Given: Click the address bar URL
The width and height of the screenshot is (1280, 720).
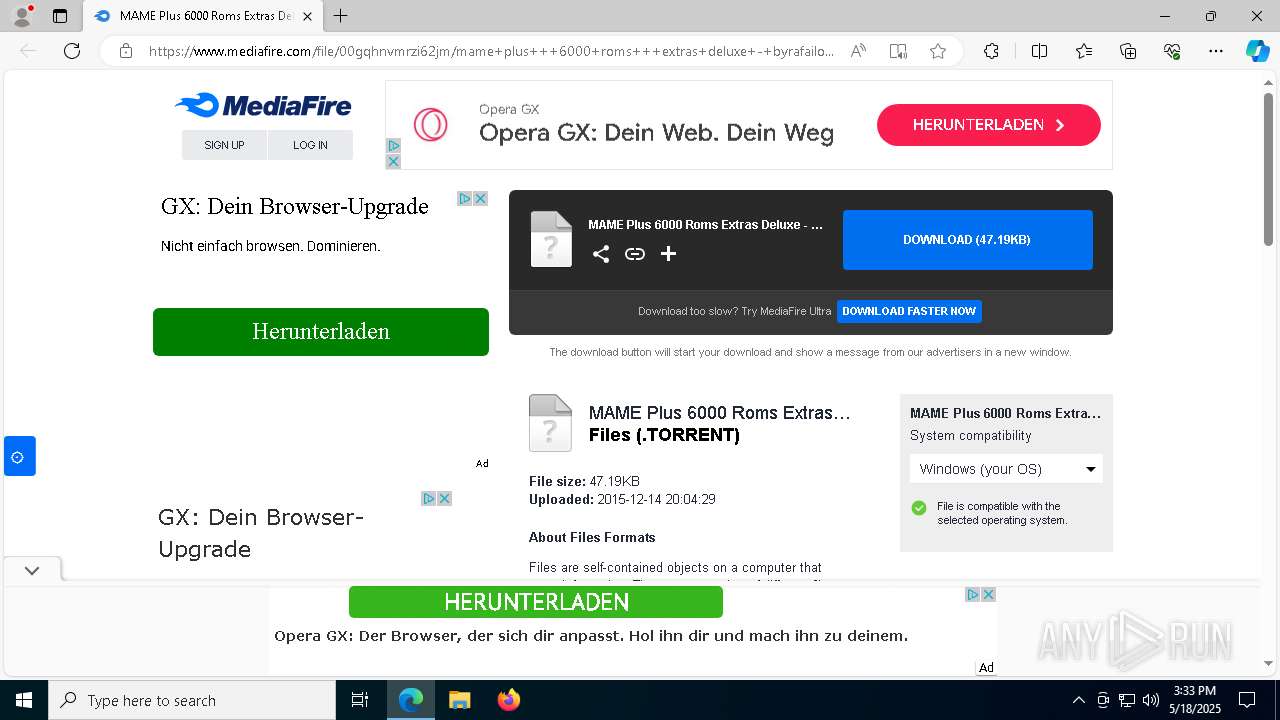Looking at the screenshot, I should (x=491, y=51).
